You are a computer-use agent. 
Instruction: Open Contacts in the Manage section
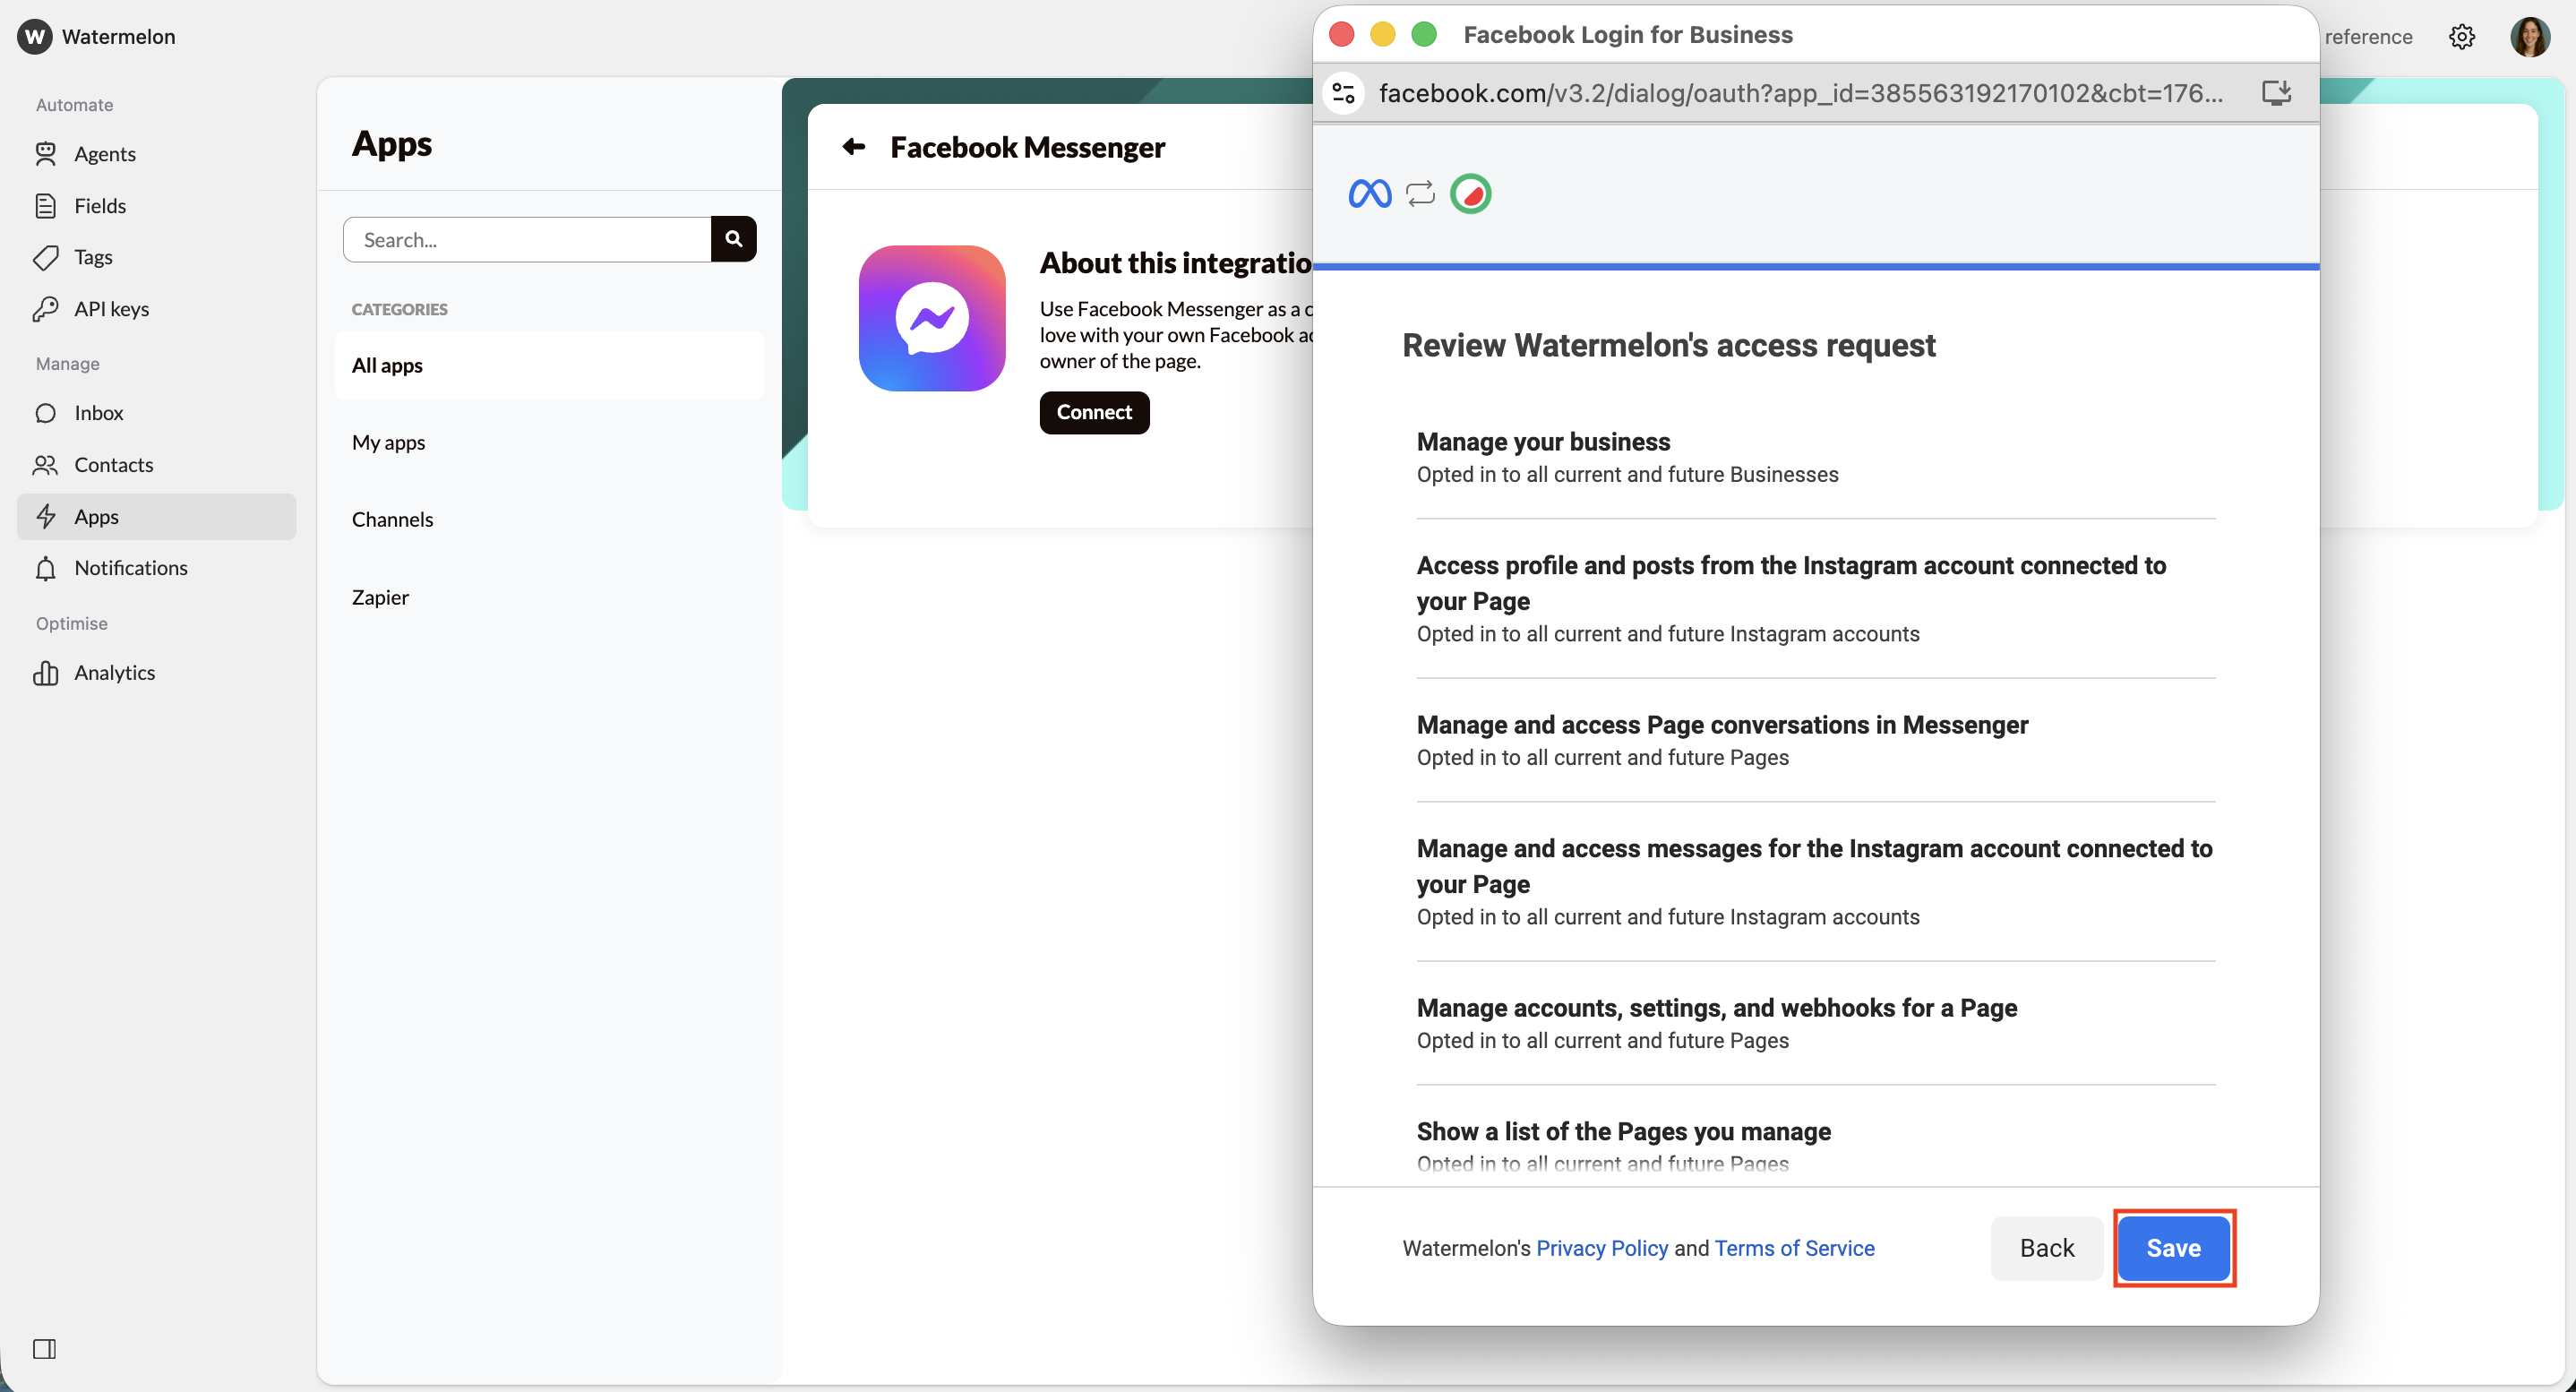(114, 464)
